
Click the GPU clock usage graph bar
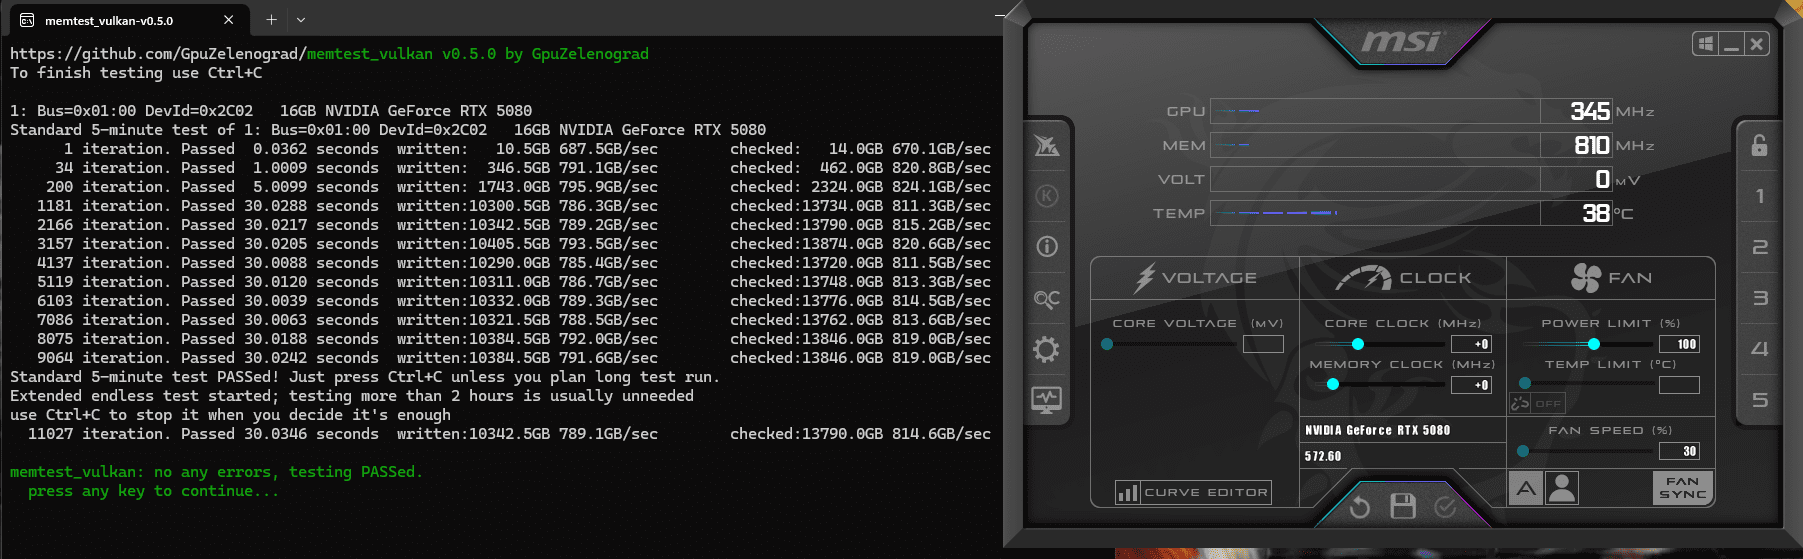(1375, 111)
